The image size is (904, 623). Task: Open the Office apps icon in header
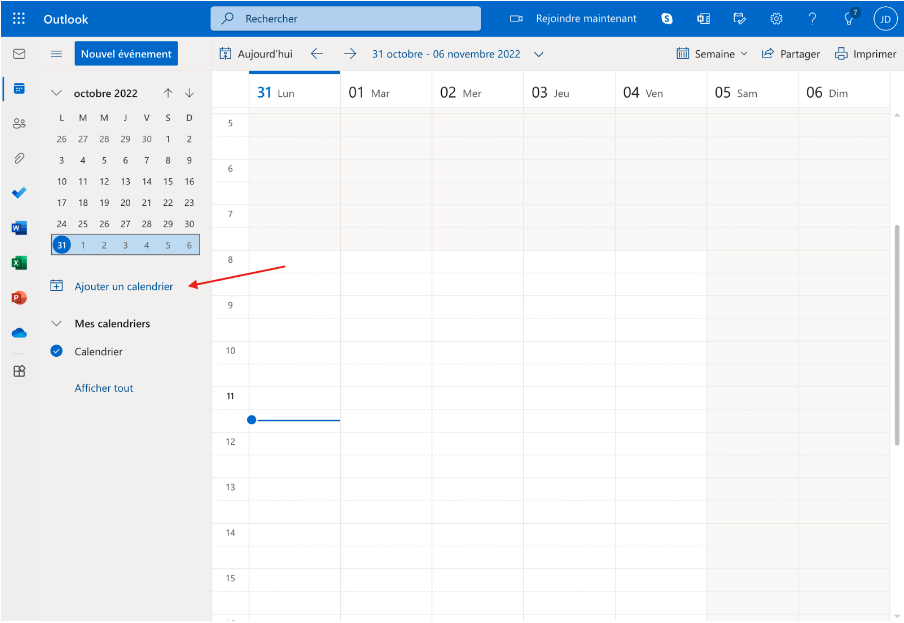coord(703,19)
